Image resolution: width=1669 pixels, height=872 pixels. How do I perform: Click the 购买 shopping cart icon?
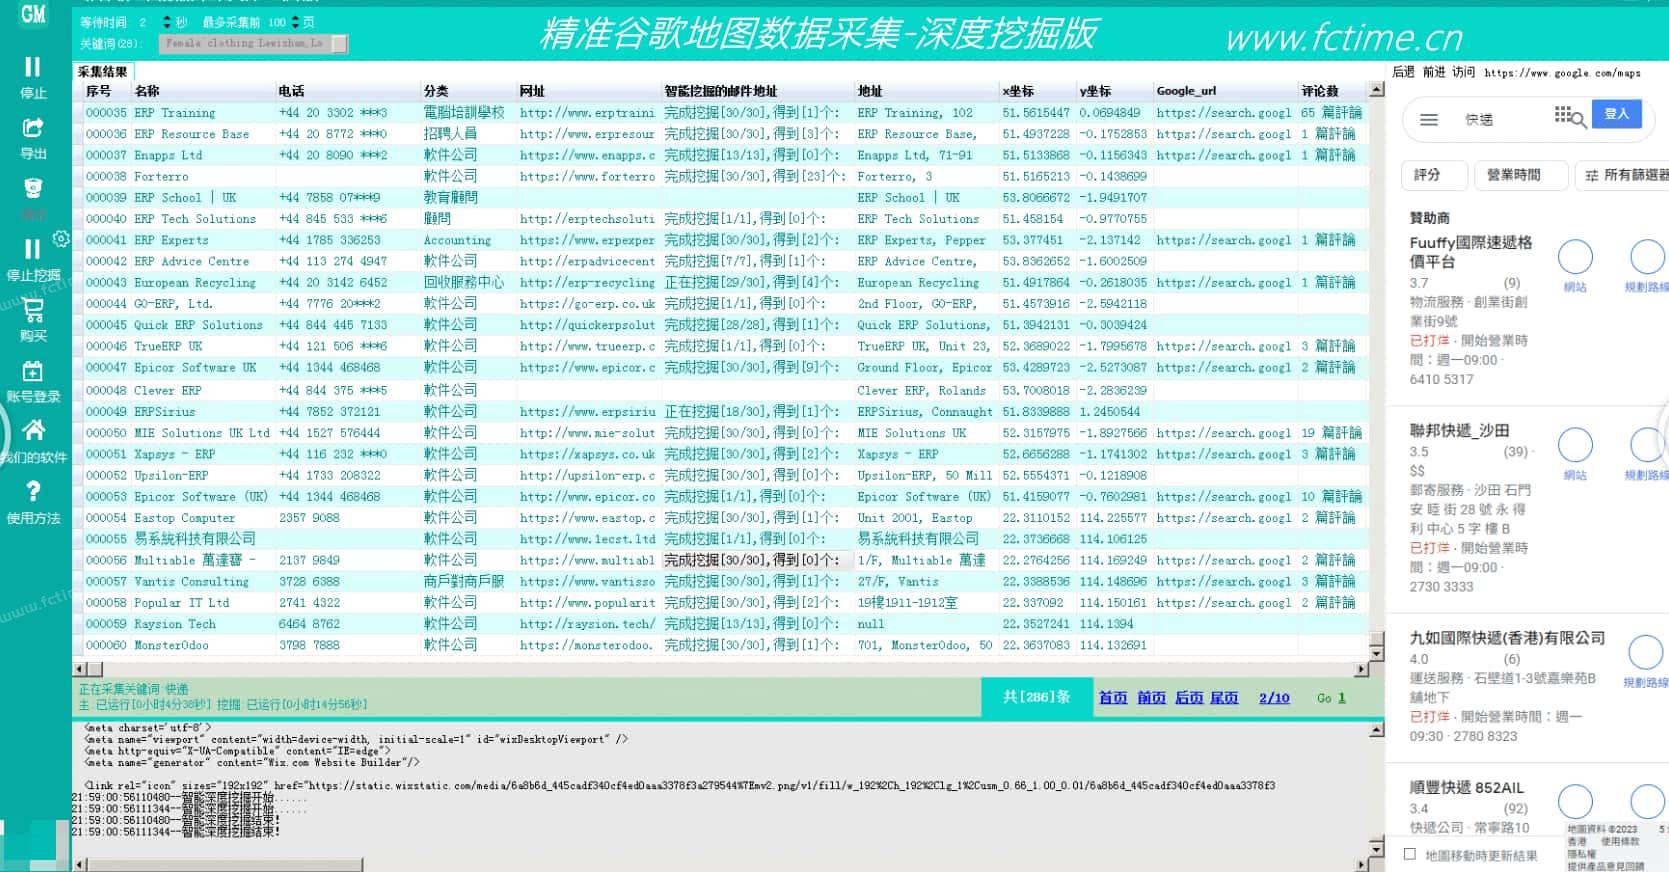click(x=32, y=310)
